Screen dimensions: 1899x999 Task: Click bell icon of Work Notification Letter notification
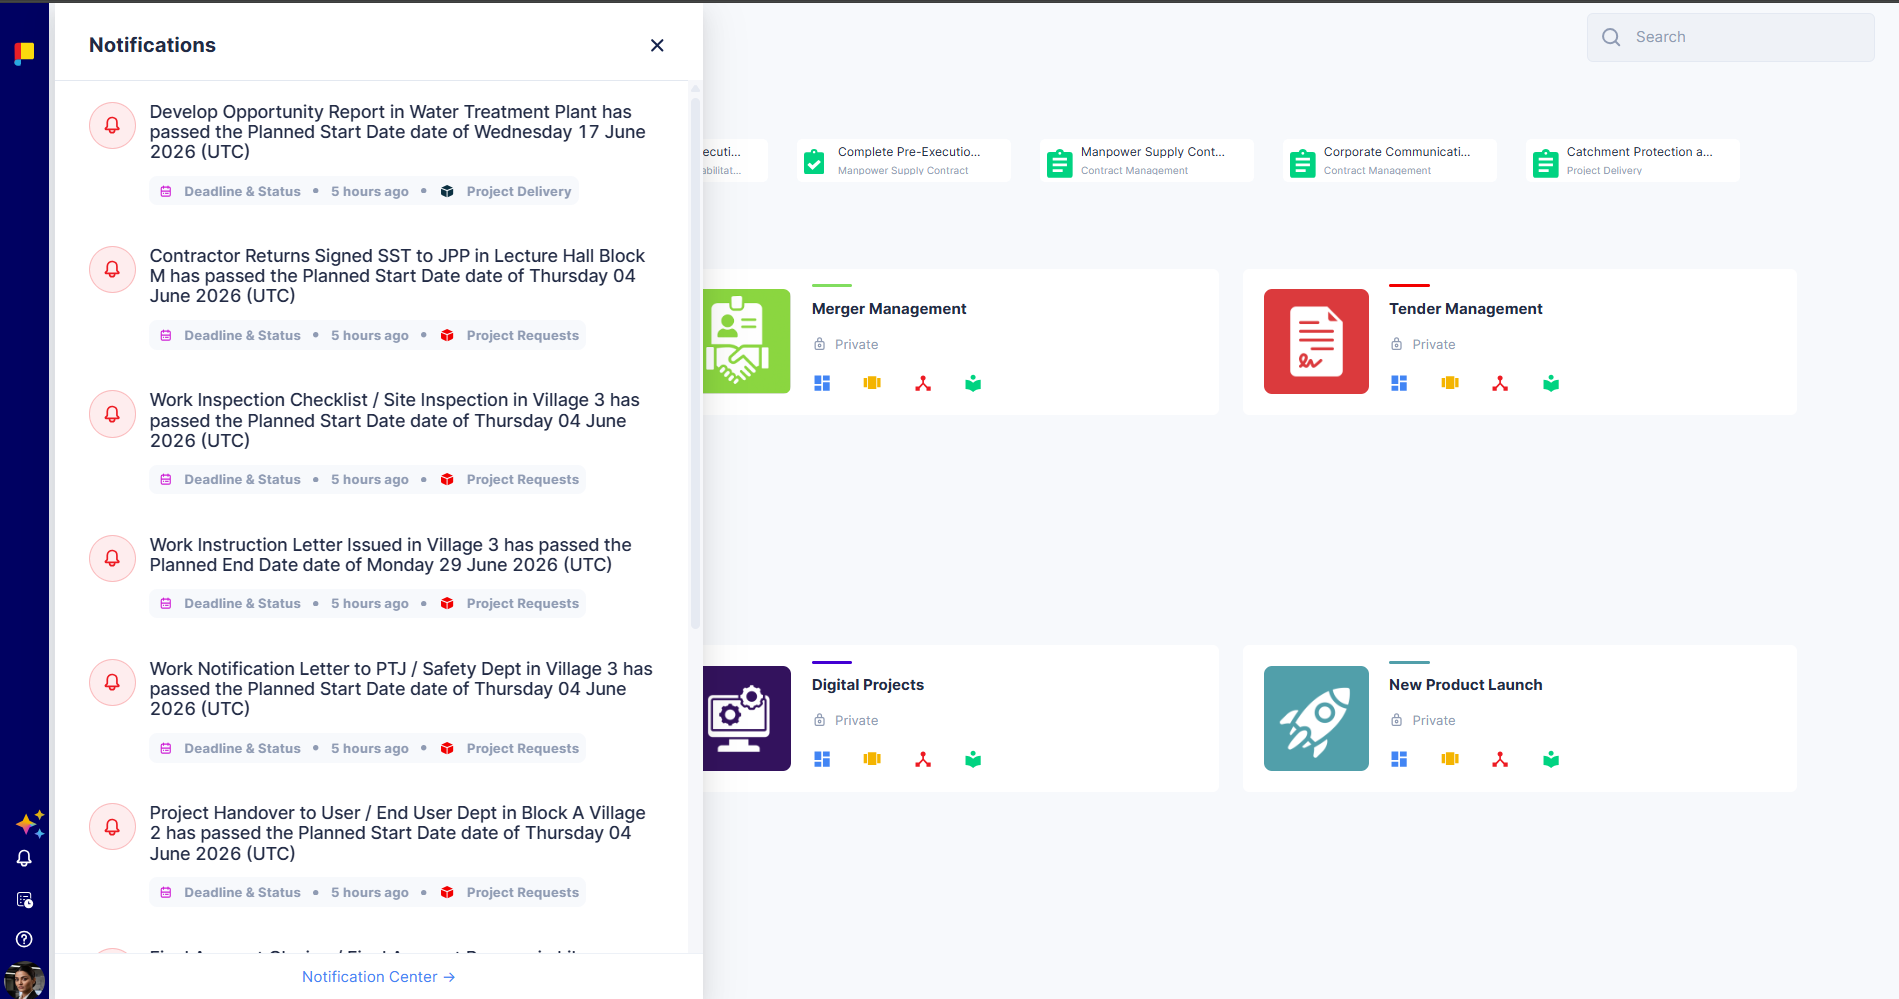click(x=113, y=682)
